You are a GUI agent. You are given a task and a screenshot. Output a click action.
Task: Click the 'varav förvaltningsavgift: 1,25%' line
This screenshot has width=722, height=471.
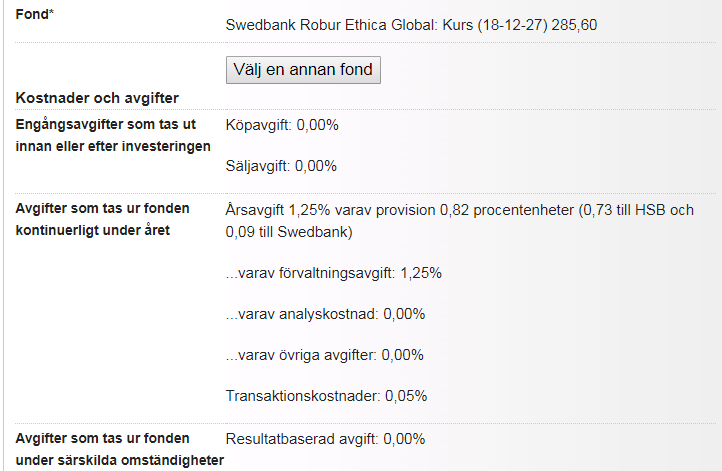coord(334,273)
